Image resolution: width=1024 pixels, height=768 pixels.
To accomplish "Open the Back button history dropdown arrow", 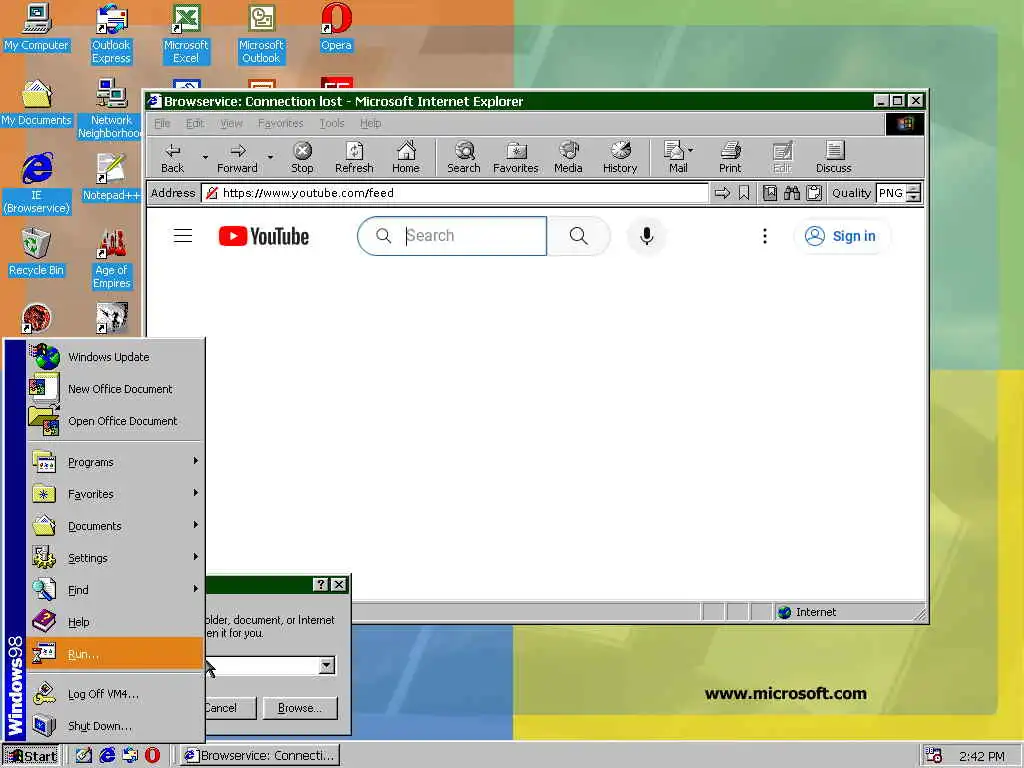I will click(205, 157).
